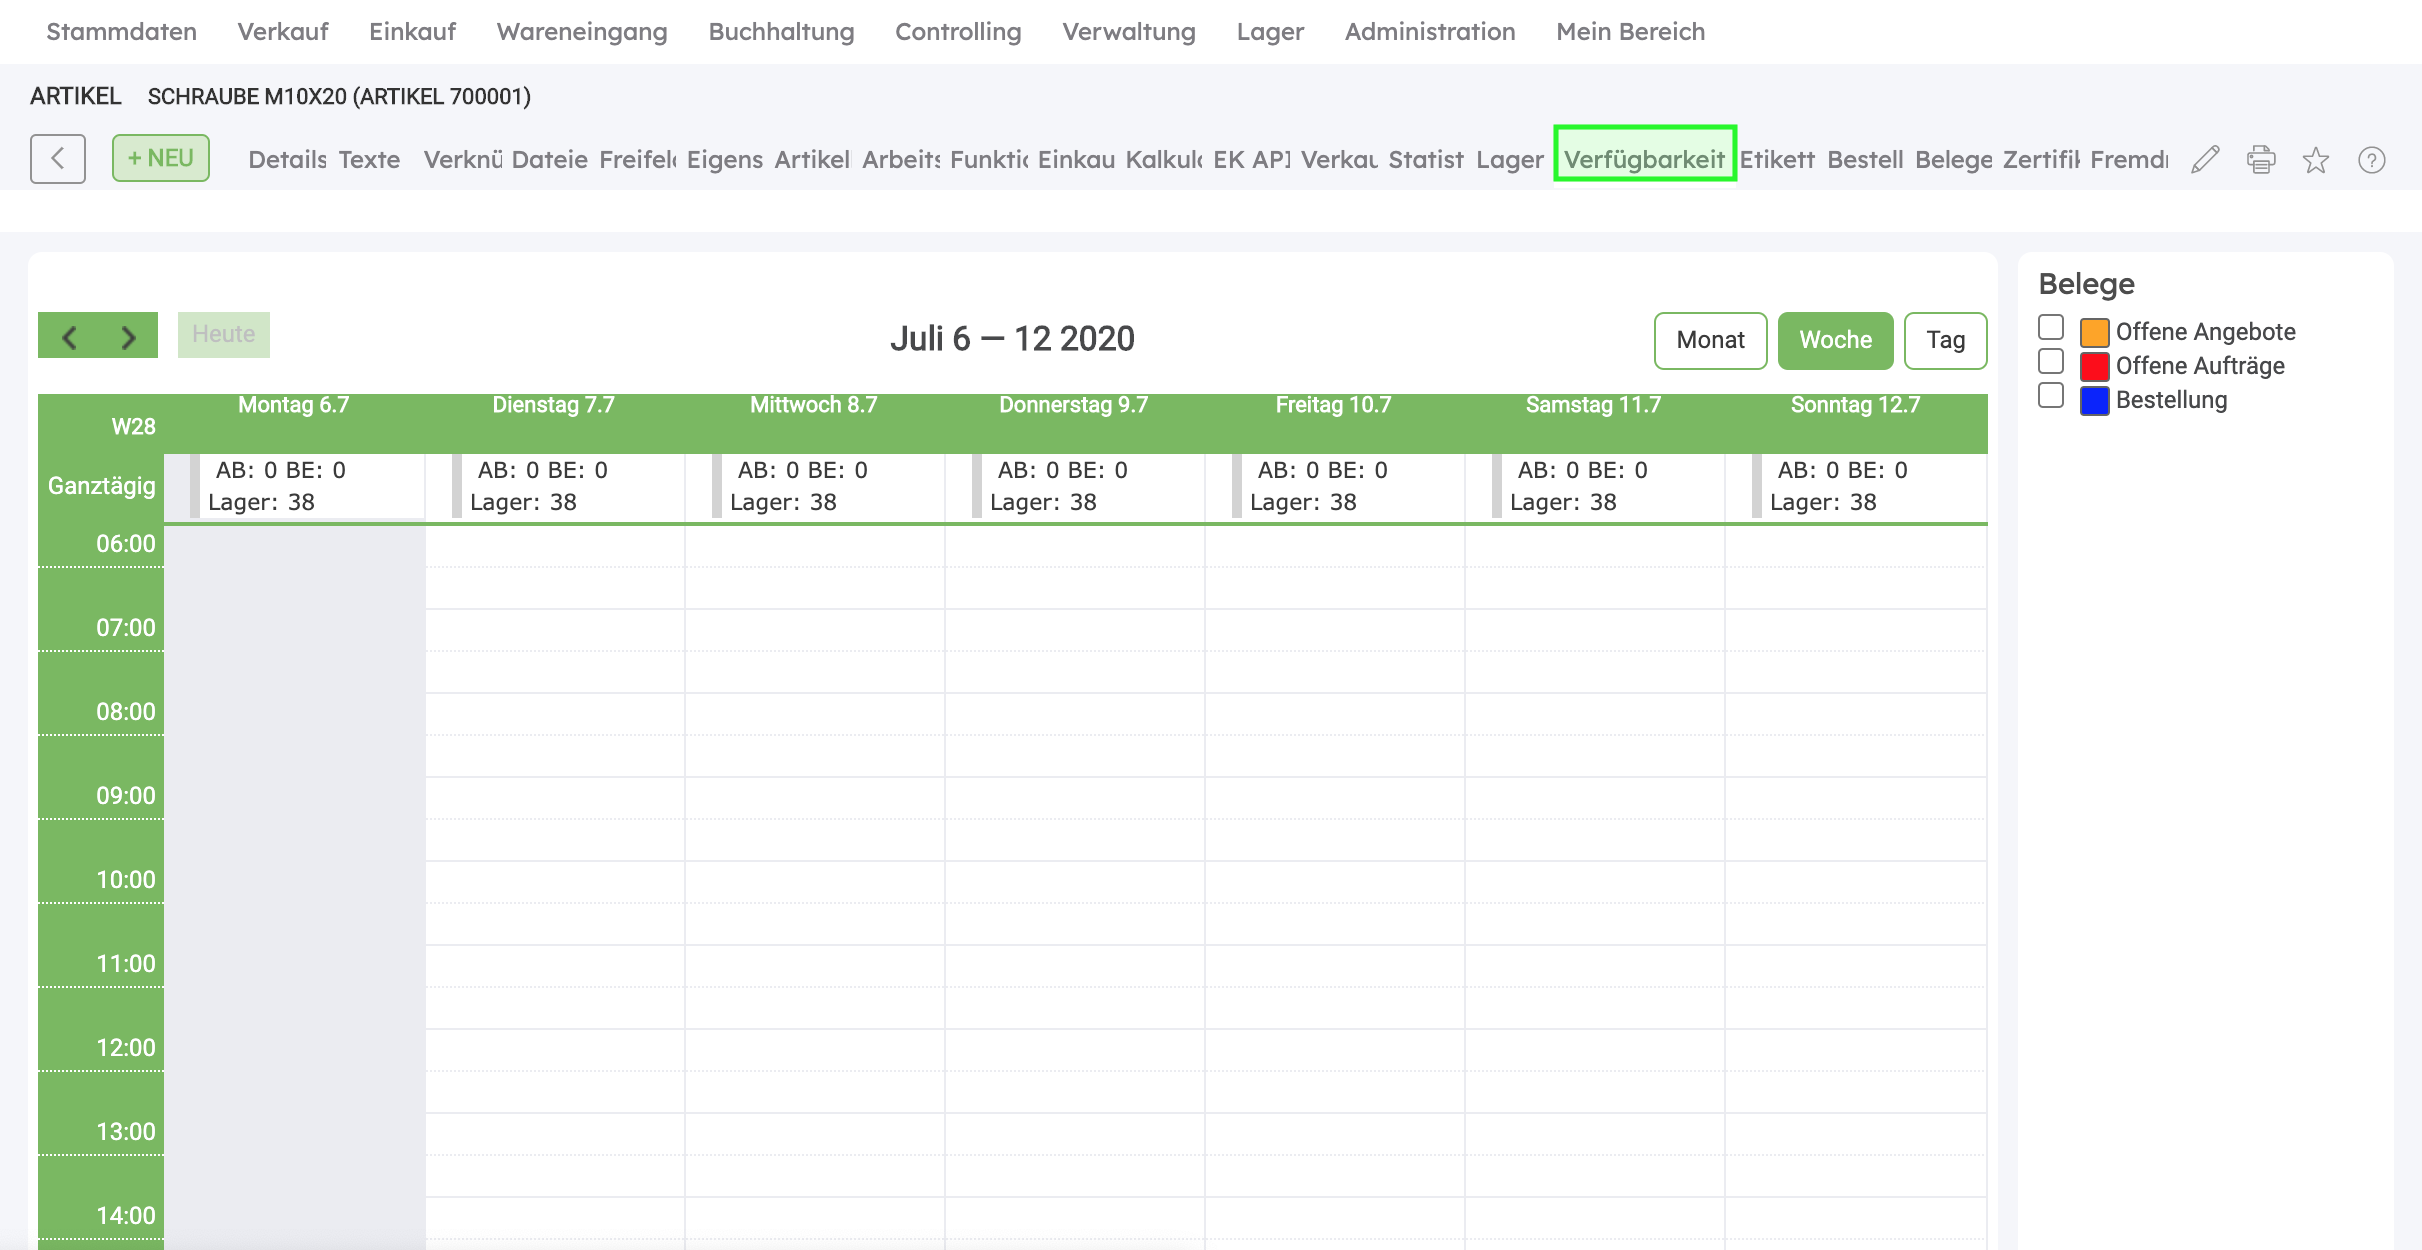
Task: Switch to the Belege tab
Action: (1953, 160)
